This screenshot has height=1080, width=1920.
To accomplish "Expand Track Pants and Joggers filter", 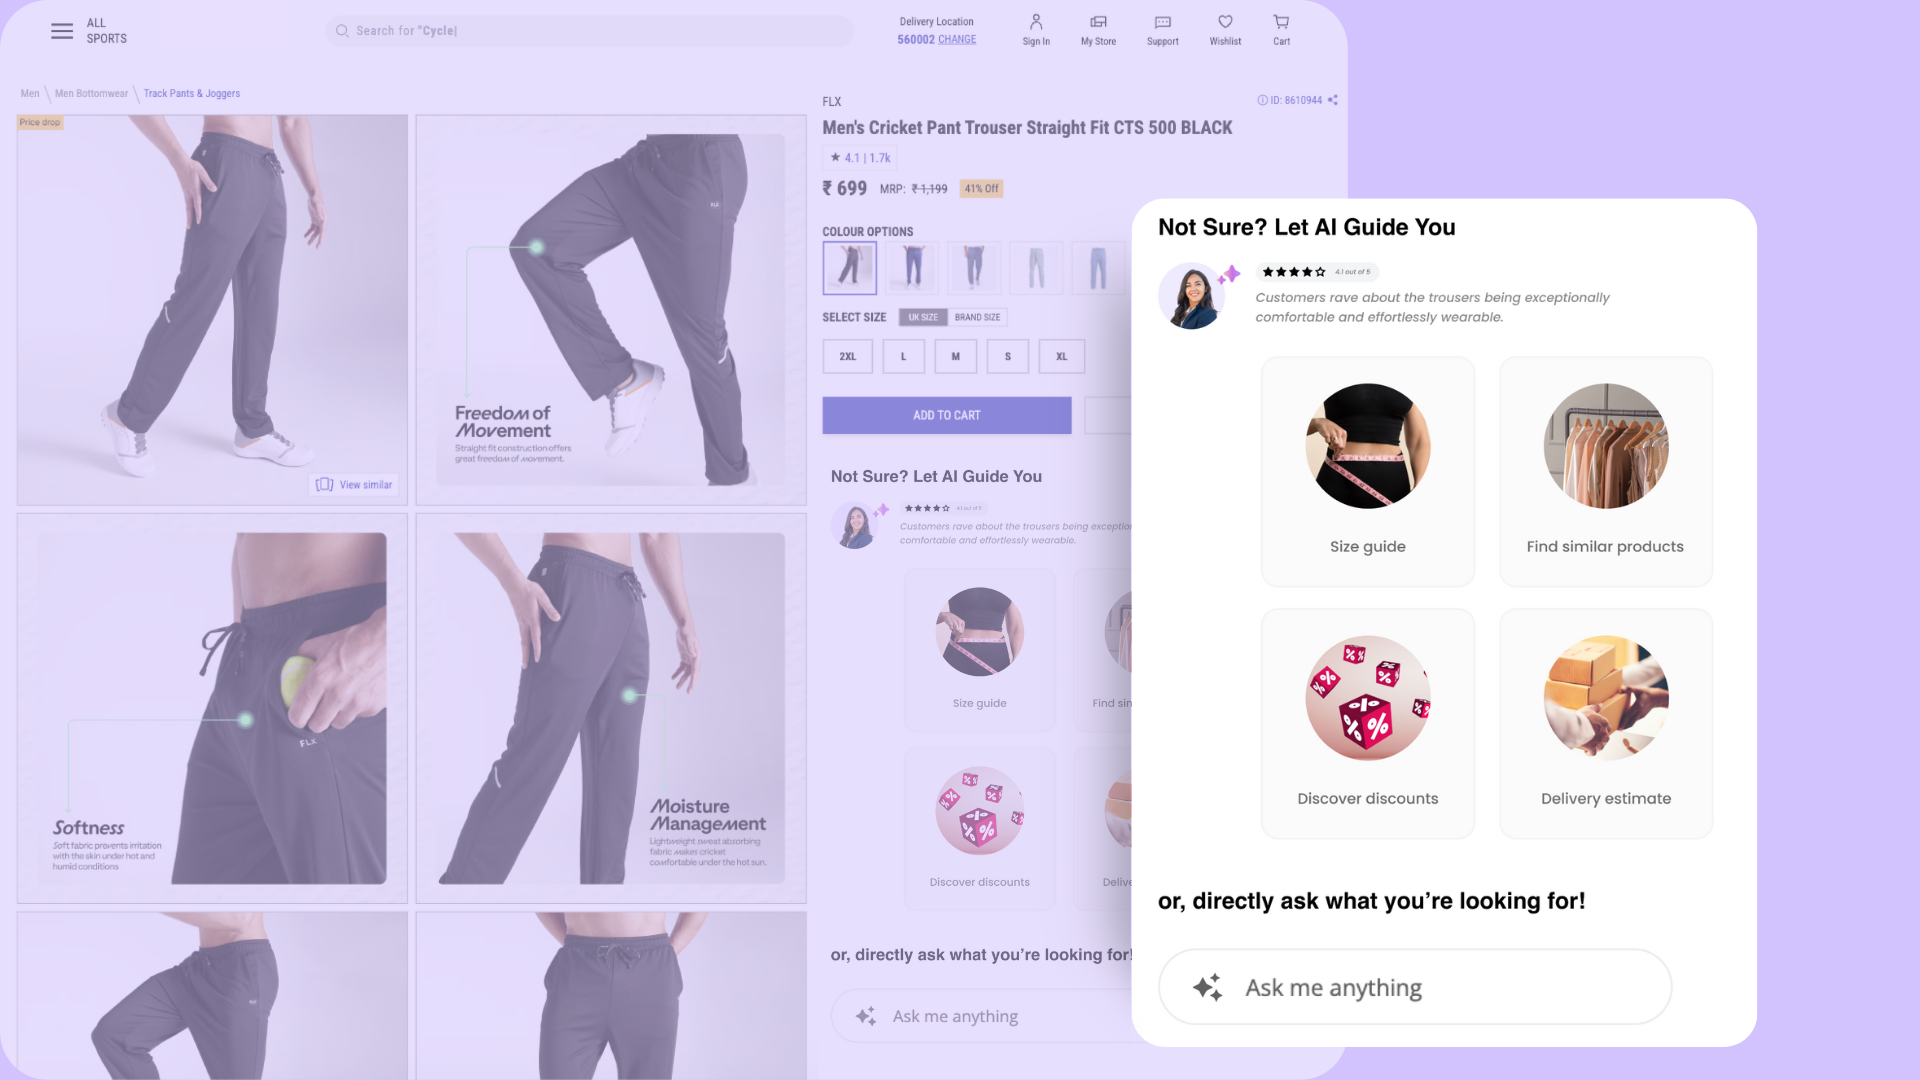I will [x=191, y=92].
